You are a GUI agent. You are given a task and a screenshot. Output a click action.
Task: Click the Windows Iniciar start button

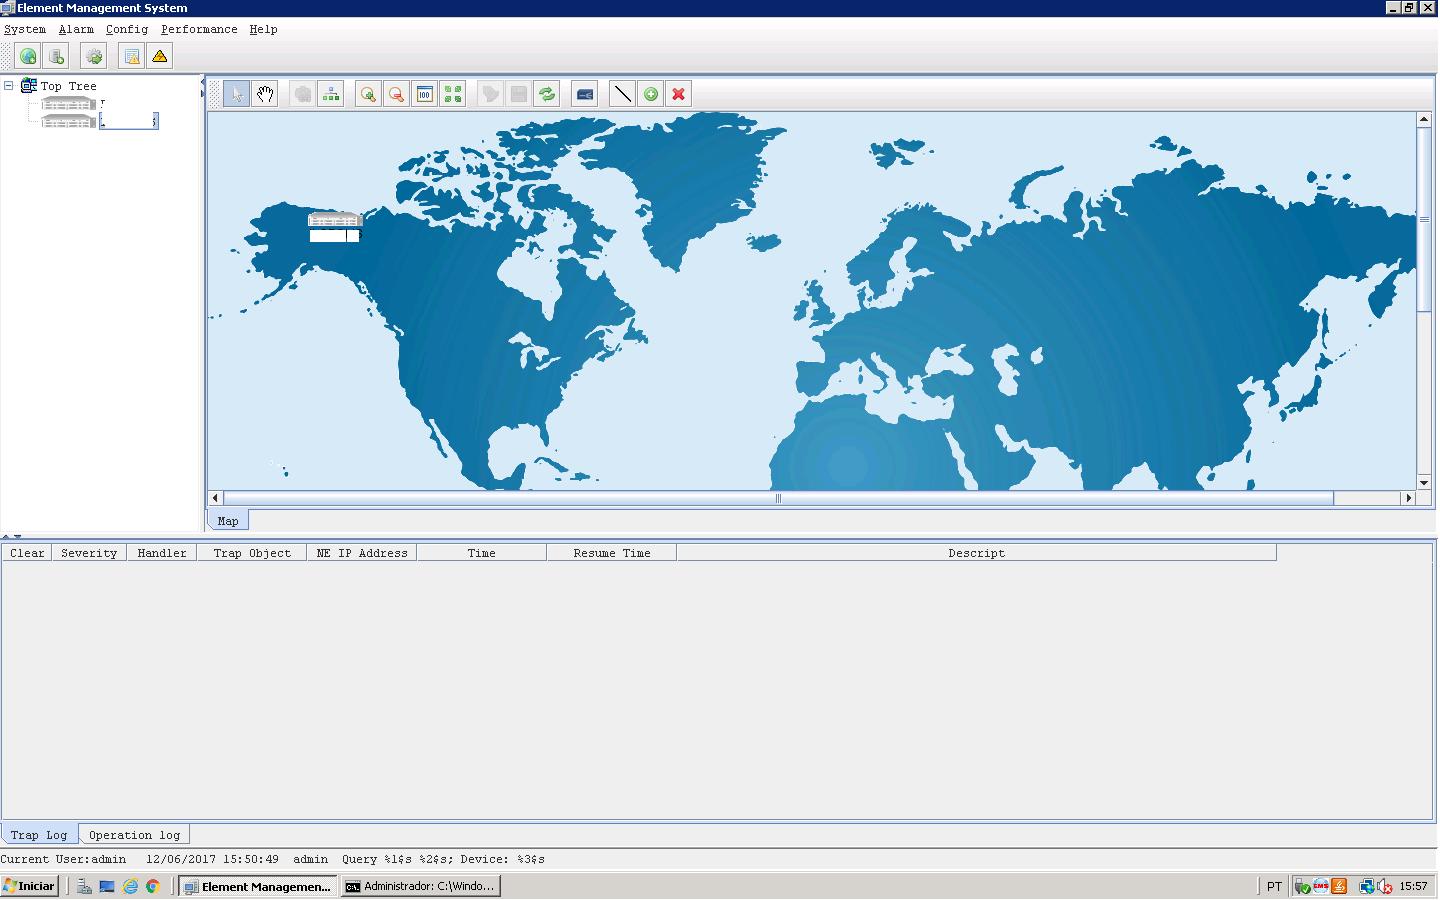pos(30,886)
